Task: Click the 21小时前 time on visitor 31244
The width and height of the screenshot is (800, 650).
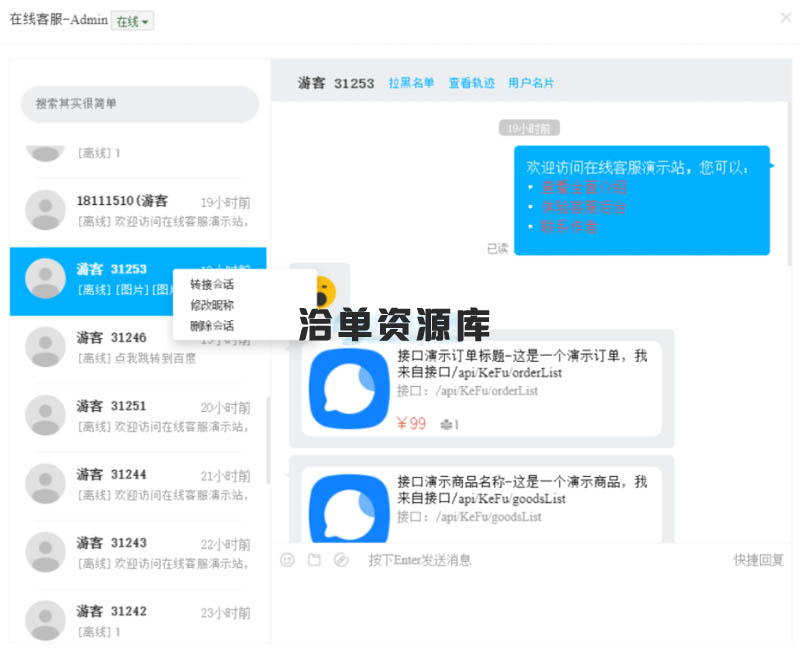Action: (226, 476)
